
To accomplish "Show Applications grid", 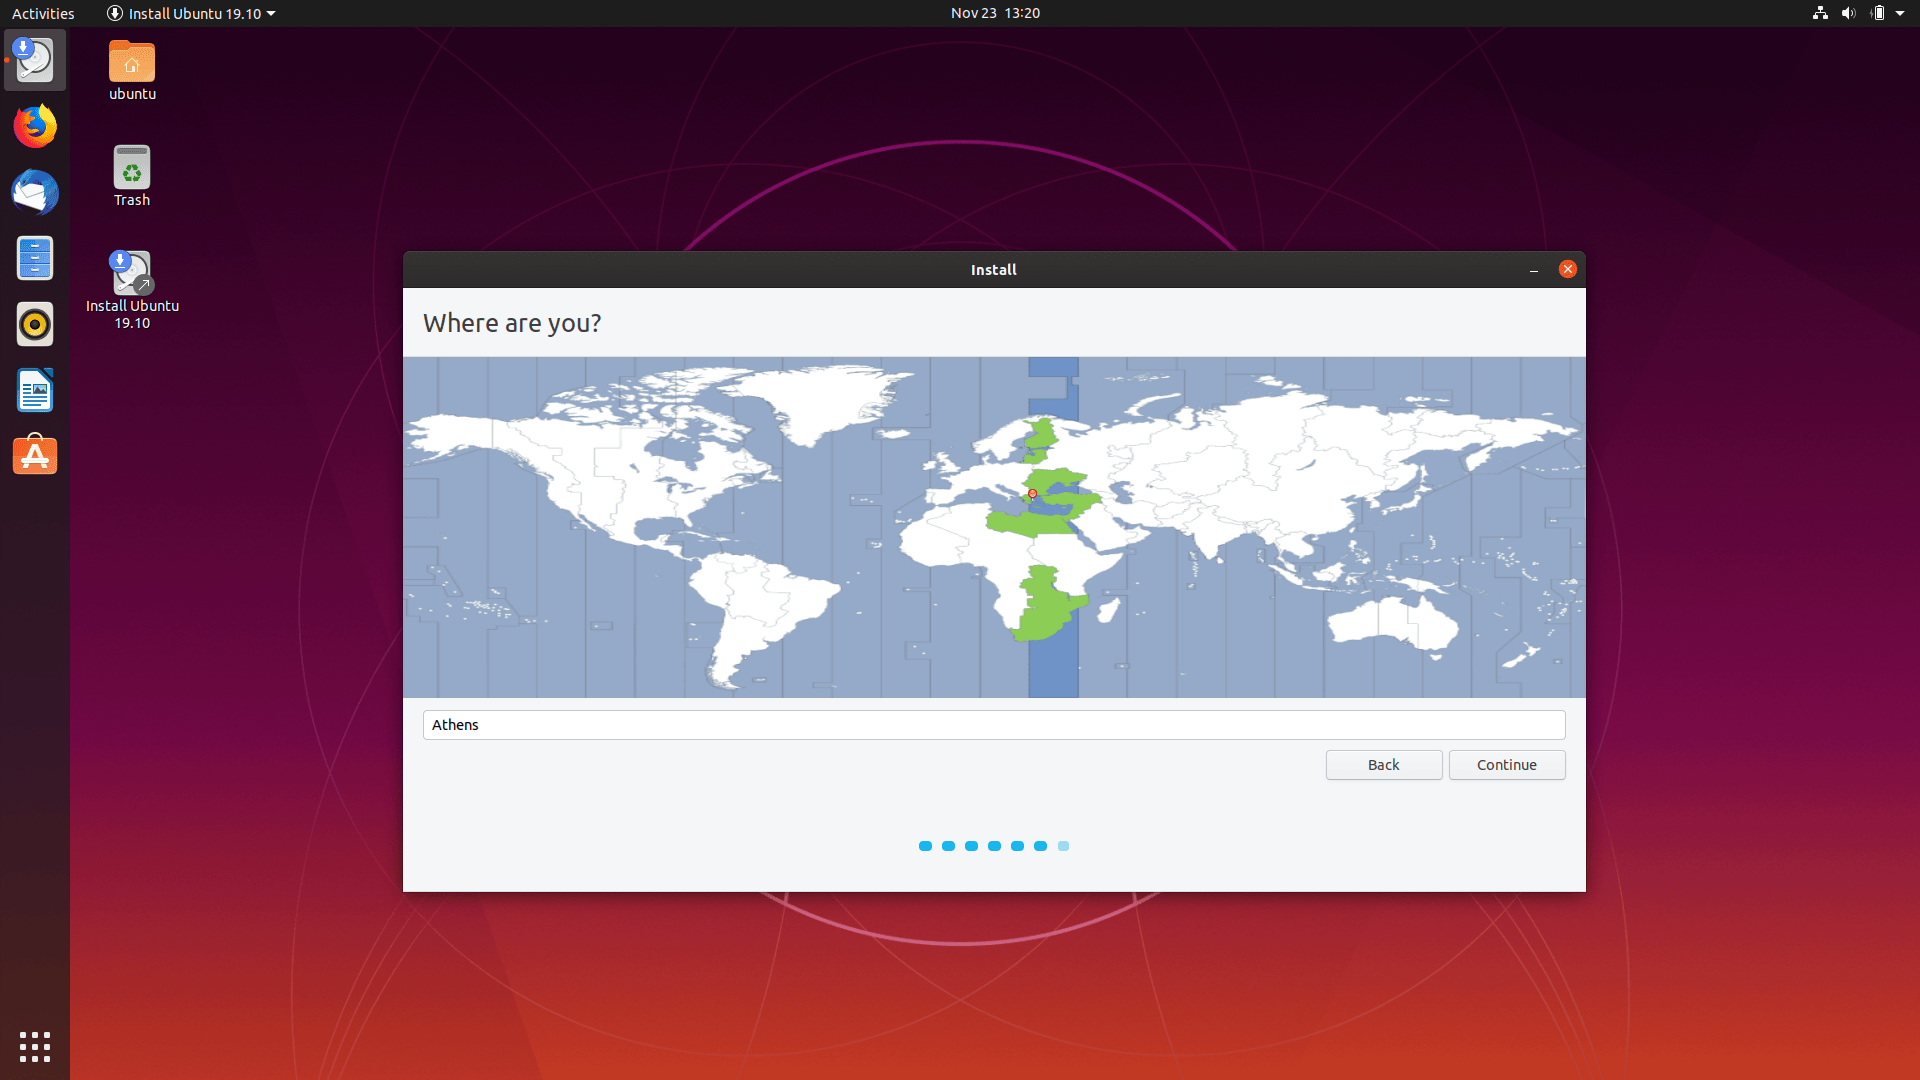I will click(x=35, y=1046).
